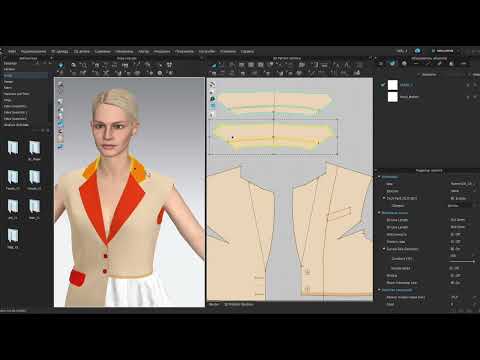Switch to the second tab below the 2D window
Image resolution: width=480 pixels, height=360 pixels.
239,304
